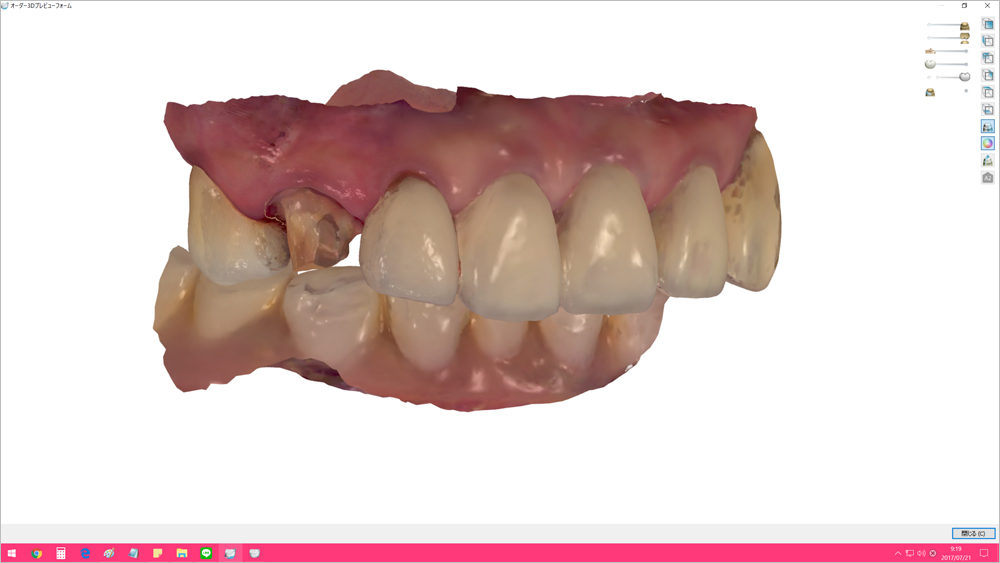The image size is (1000, 563).
Task: Click the view cube icon directly above the texture icon
Action: 988,110
